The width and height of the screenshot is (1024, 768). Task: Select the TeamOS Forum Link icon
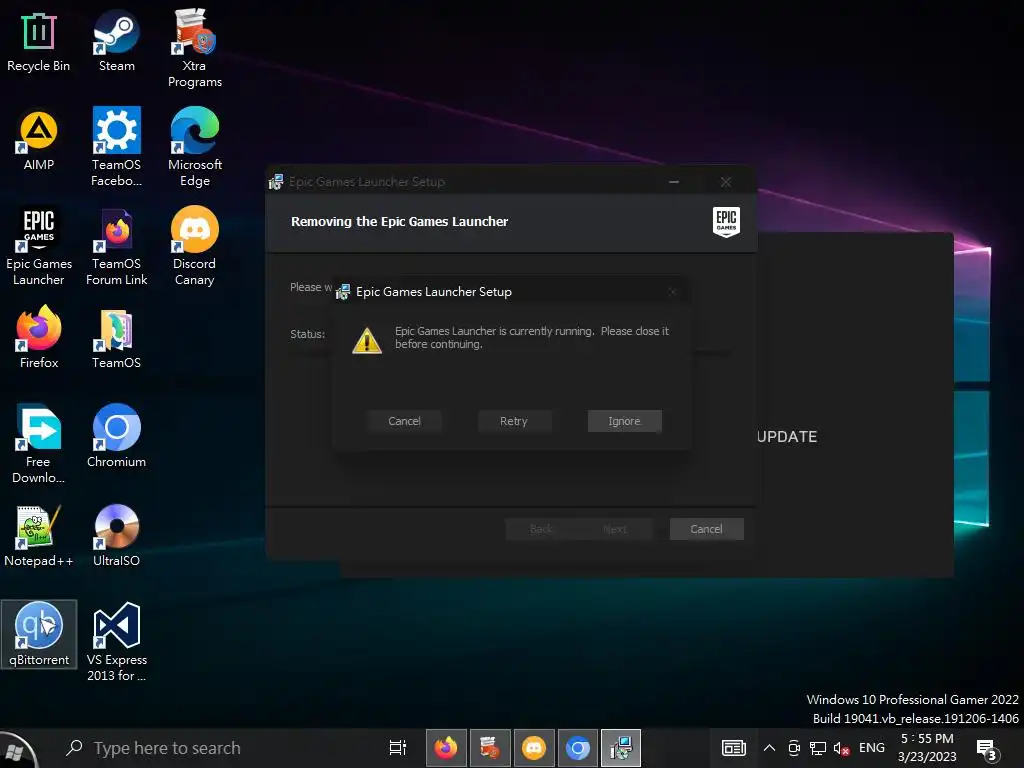point(116,247)
